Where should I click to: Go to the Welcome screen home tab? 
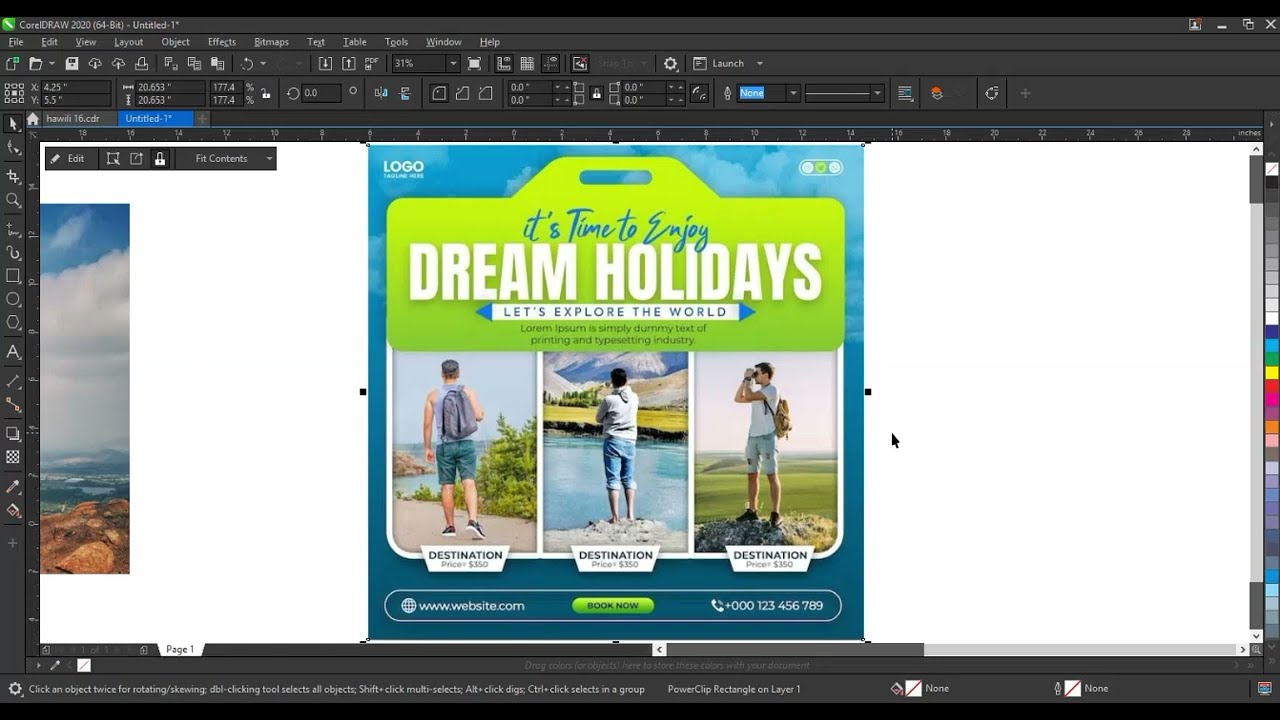pyautogui.click(x=33, y=118)
